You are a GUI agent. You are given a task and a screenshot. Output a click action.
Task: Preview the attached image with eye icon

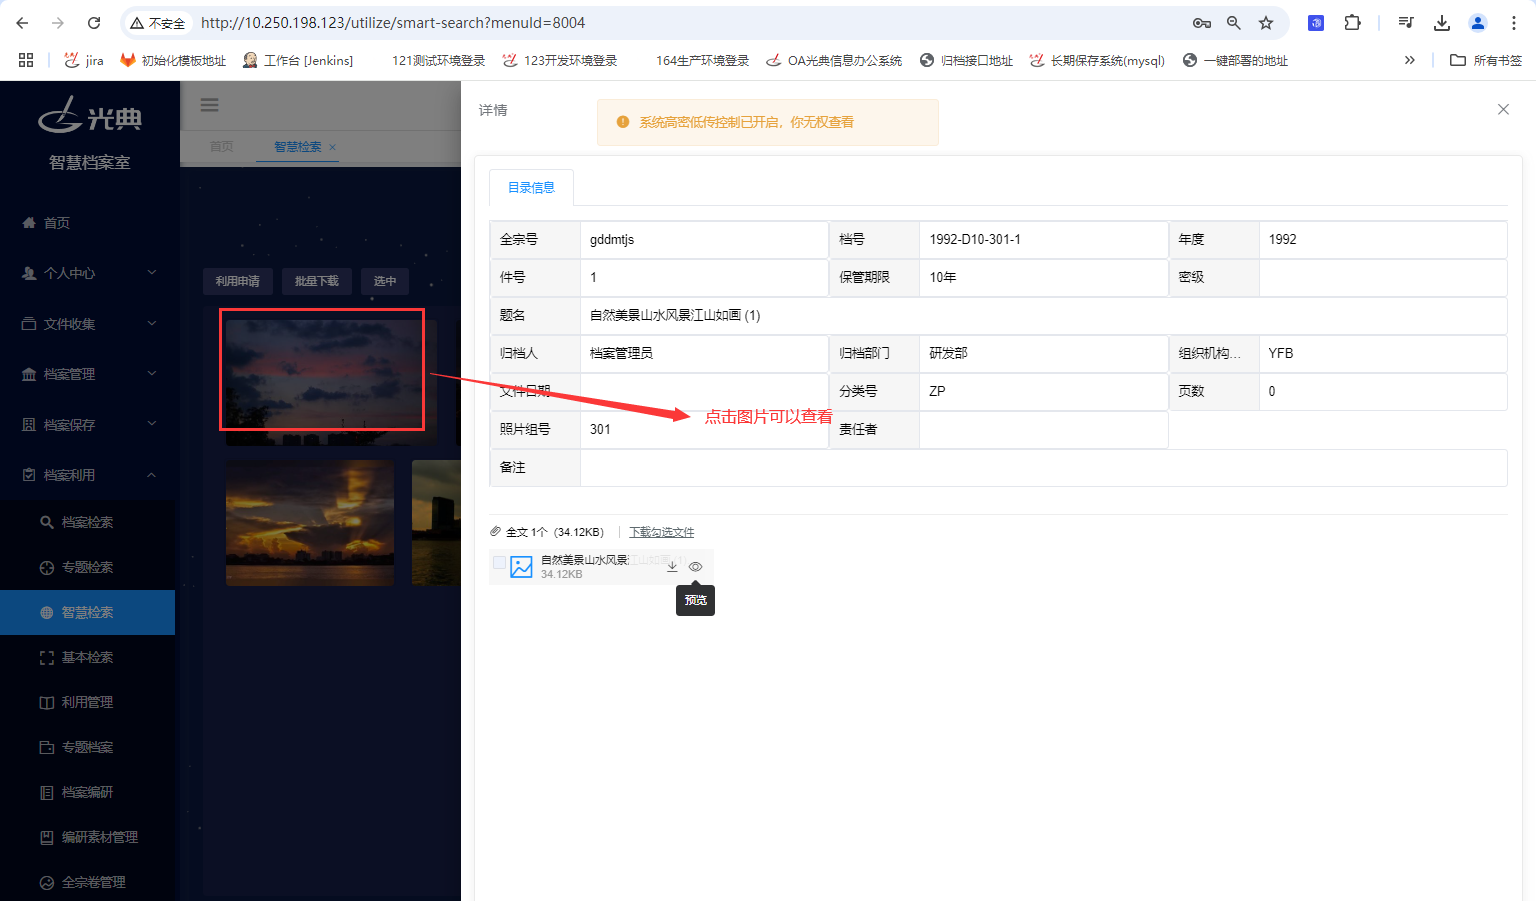click(x=695, y=566)
